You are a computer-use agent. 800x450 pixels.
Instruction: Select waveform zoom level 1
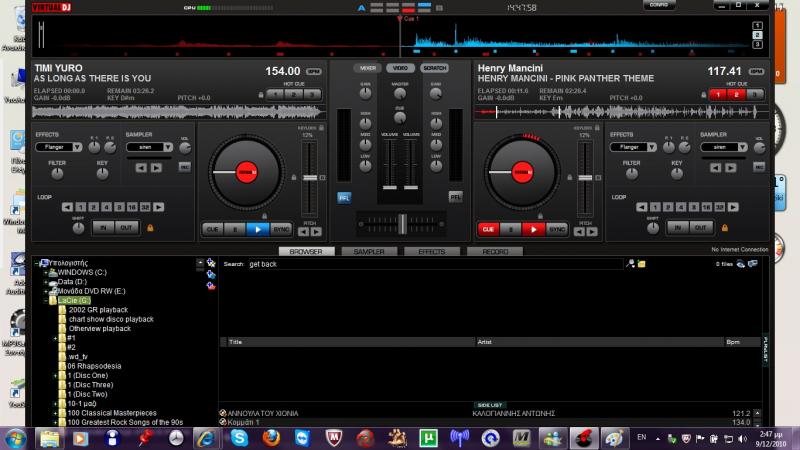[x=757, y=26]
